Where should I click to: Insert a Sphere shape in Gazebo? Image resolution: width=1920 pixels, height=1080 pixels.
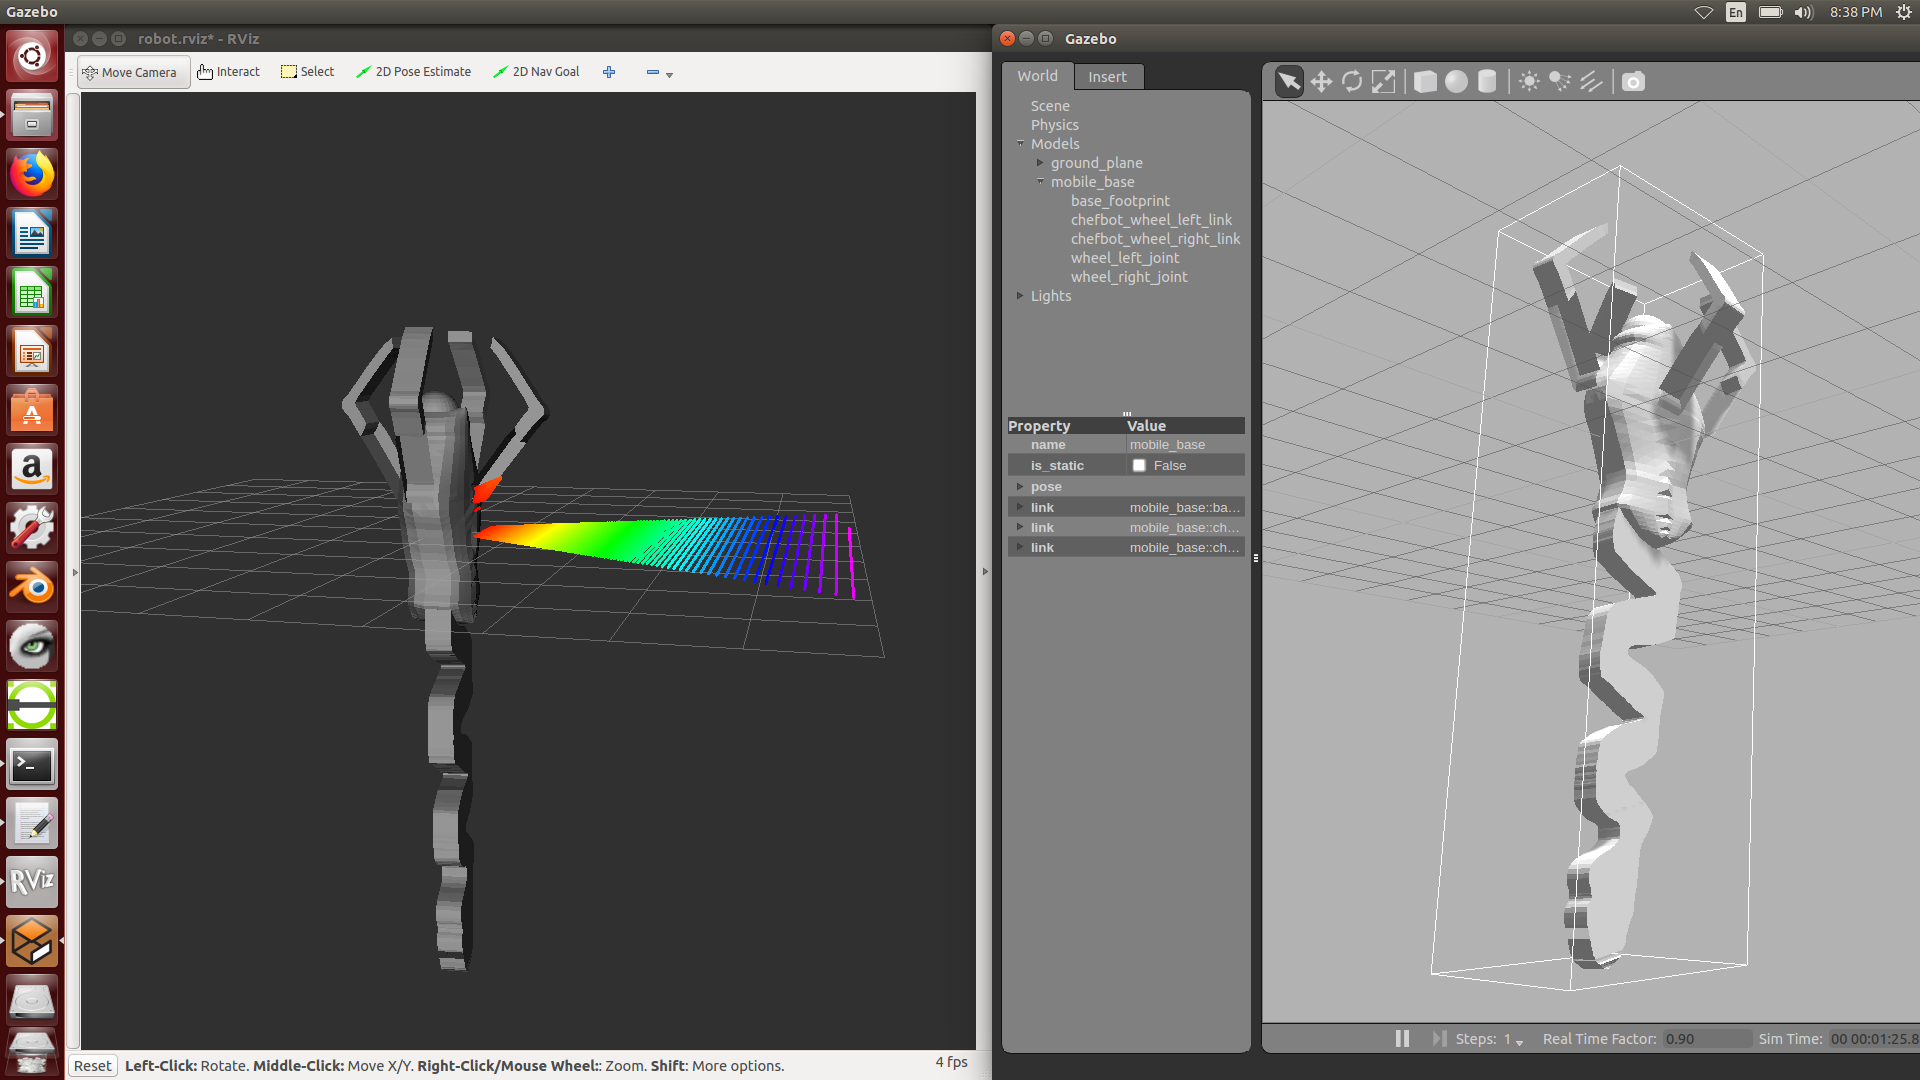point(1456,81)
